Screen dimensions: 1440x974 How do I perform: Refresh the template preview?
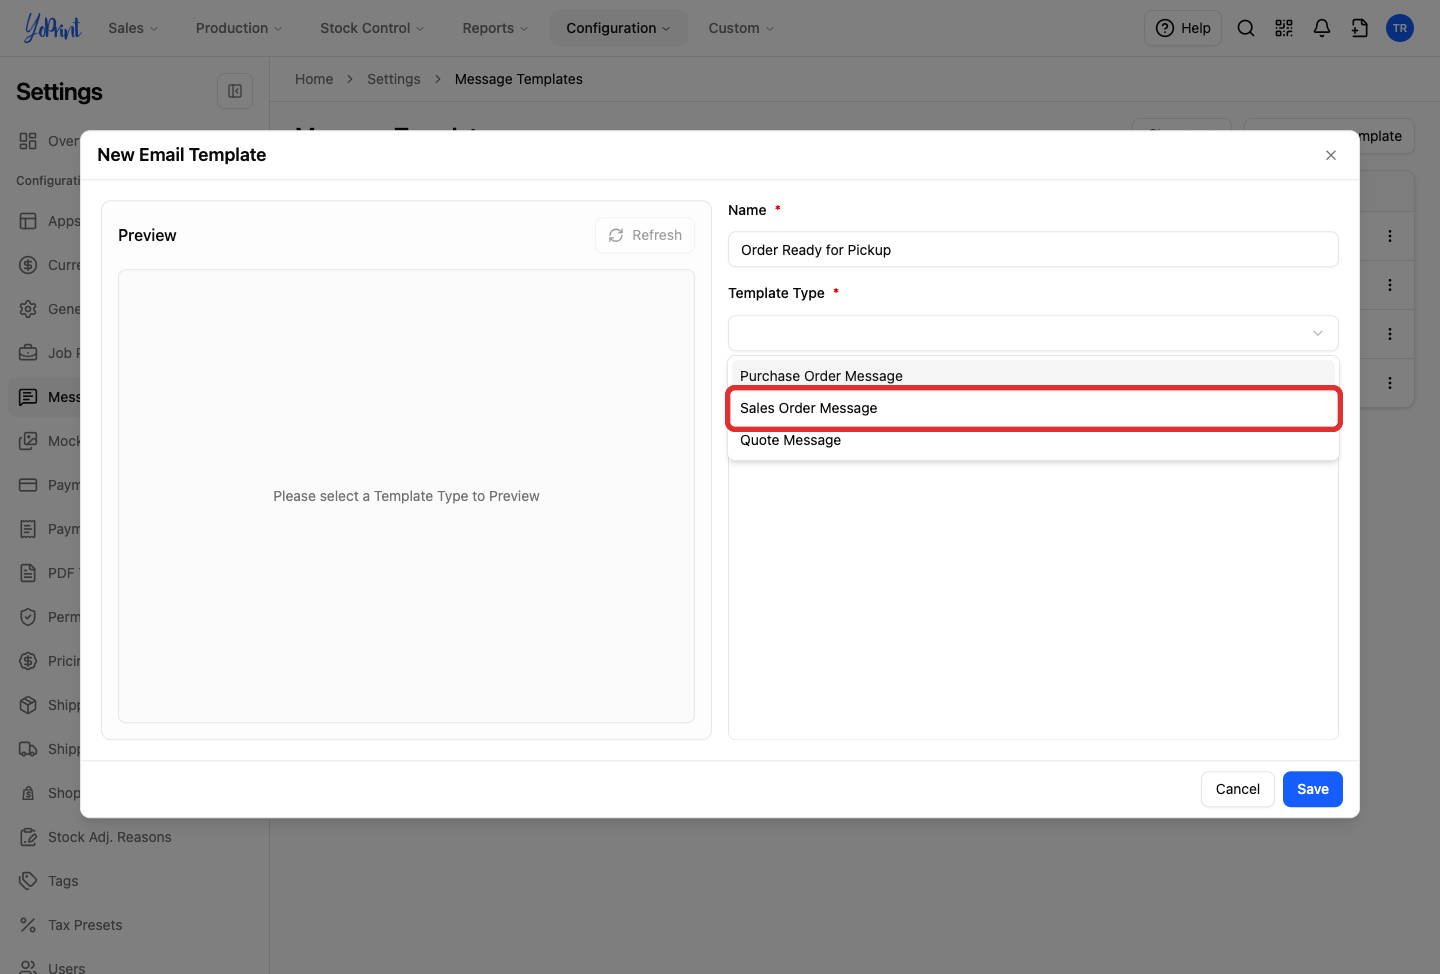point(645,235)
